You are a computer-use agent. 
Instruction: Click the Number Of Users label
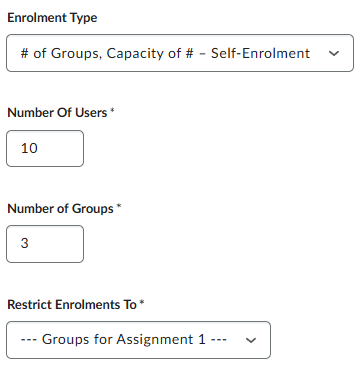(57, 113)
